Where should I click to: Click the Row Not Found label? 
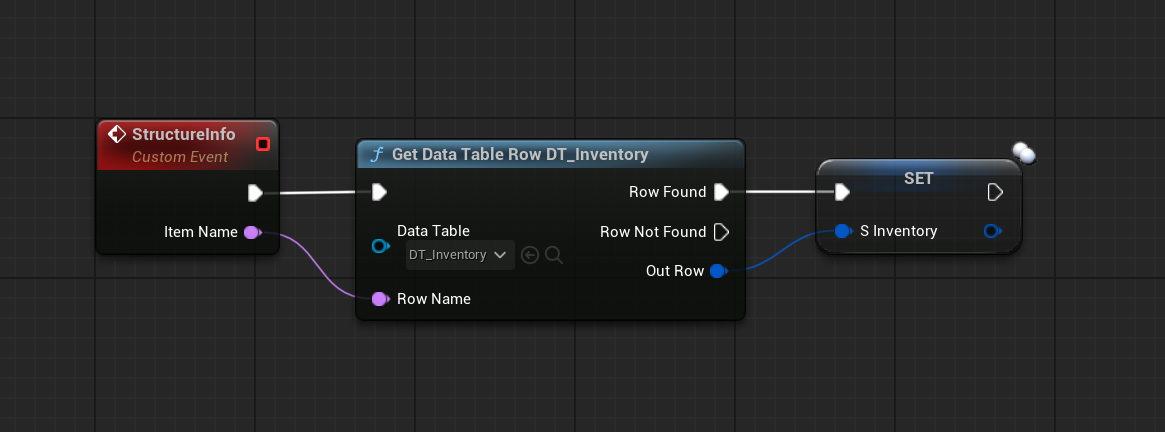click(653, 232)
